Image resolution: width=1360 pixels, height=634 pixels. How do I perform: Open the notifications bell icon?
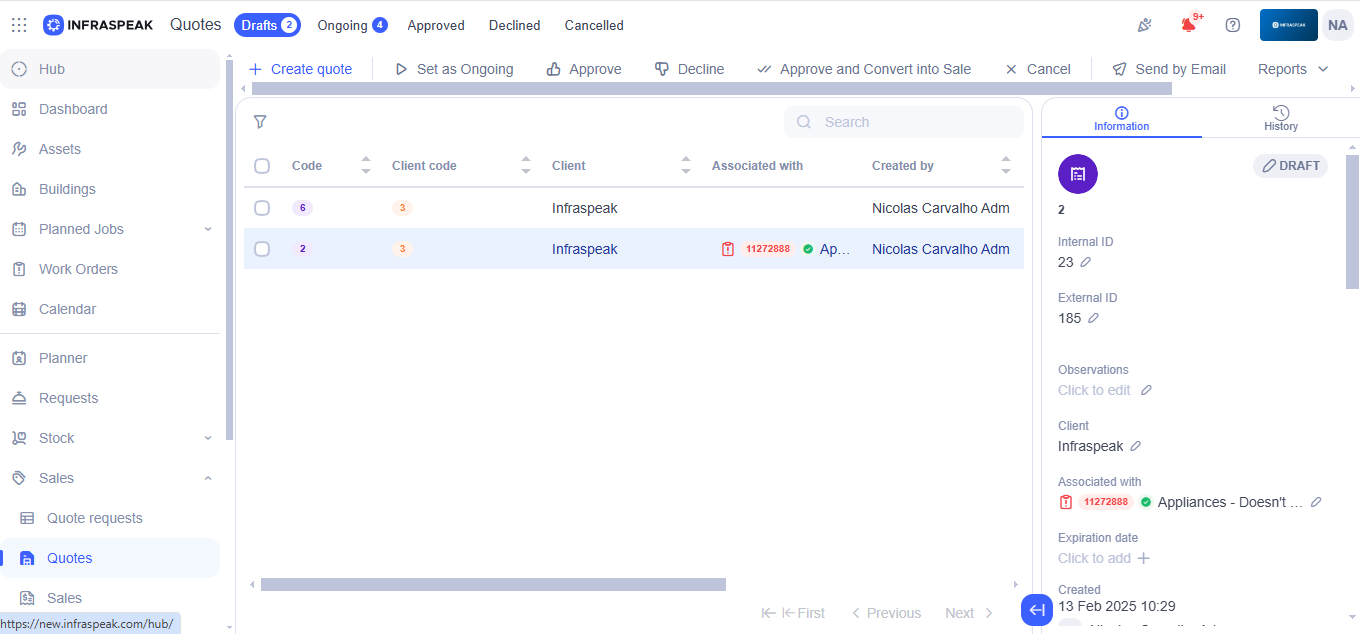pyautogui.click(x=1189, y=25)
